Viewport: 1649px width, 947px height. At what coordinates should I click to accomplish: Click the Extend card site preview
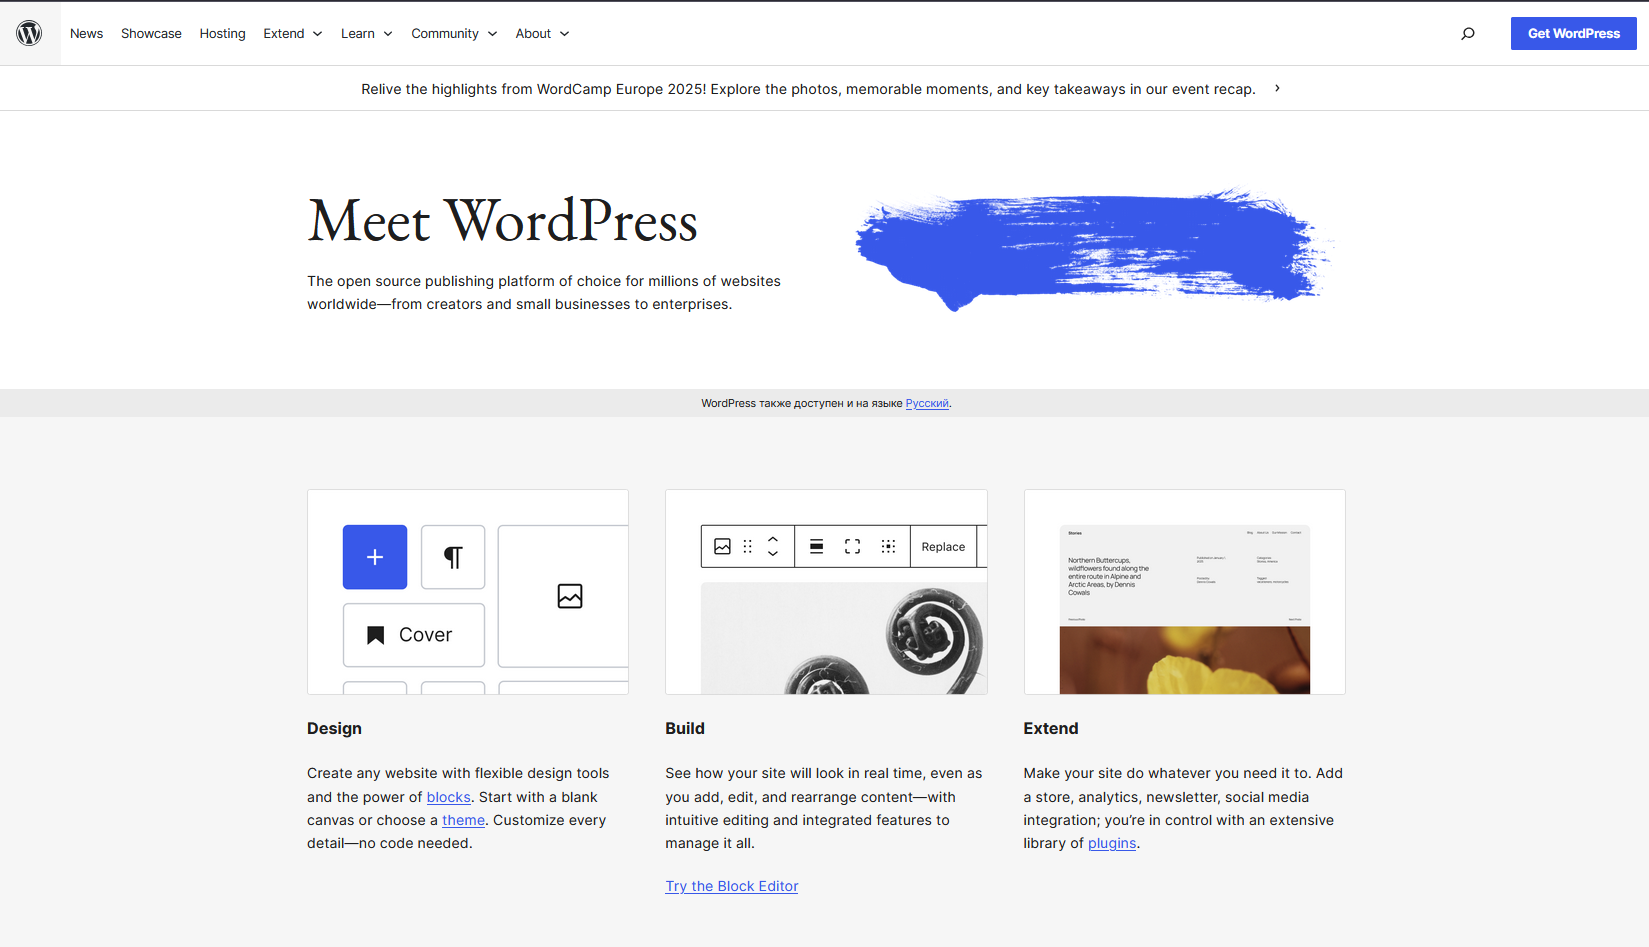pos(1185,609)
